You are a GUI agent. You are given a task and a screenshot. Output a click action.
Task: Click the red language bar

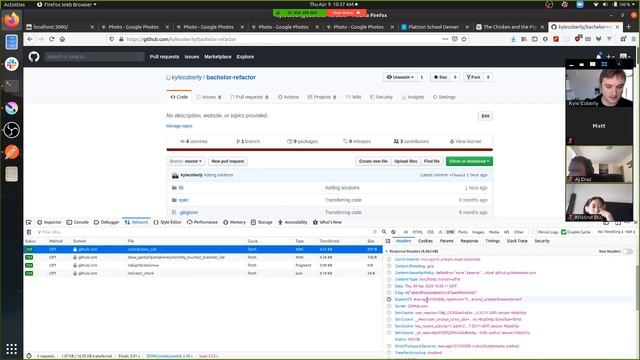pos(329,150)
